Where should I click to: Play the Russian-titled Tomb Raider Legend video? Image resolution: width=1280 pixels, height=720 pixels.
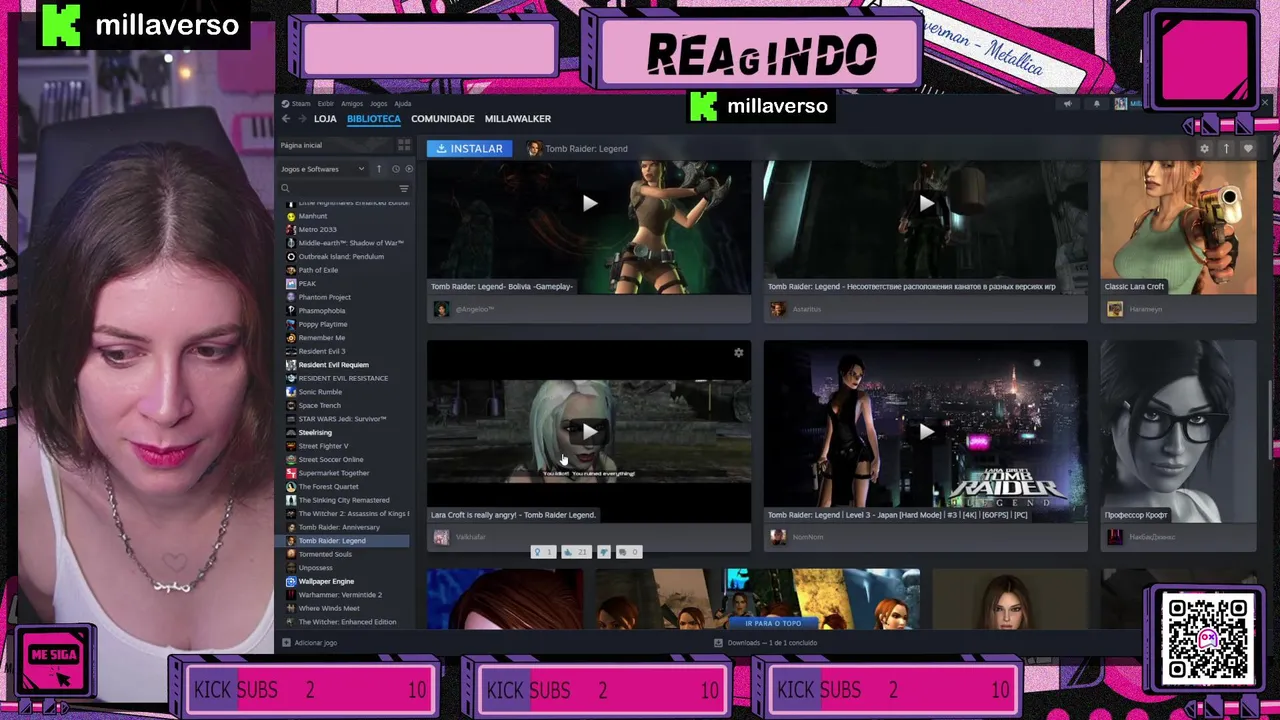(926, 204)
